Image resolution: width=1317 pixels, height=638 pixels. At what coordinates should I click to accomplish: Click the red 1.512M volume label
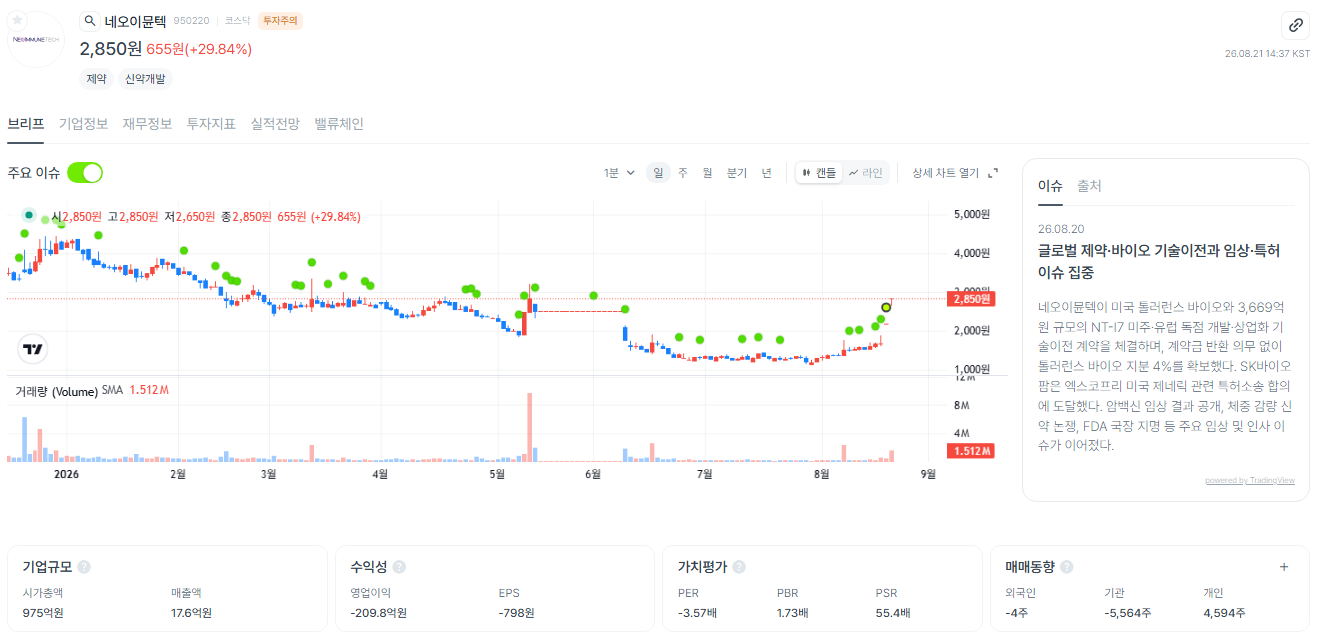coord(970,451)
